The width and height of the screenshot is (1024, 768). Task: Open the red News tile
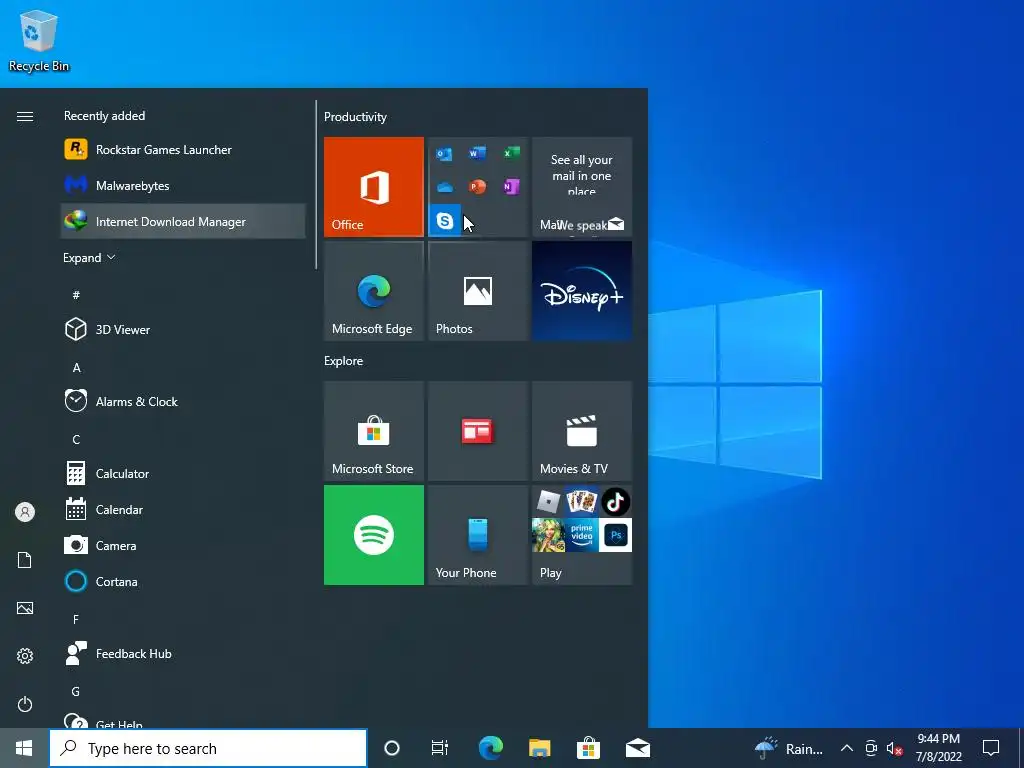point(478,431)
